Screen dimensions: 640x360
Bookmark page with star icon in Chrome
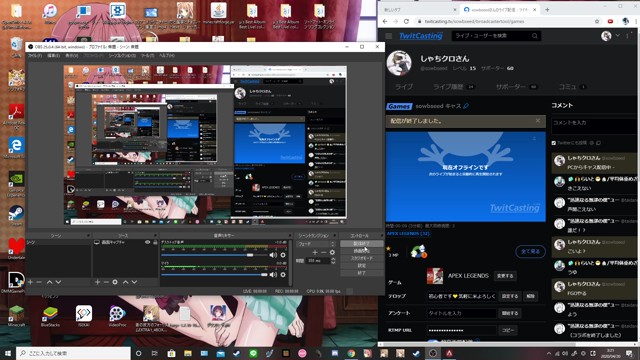597,21
